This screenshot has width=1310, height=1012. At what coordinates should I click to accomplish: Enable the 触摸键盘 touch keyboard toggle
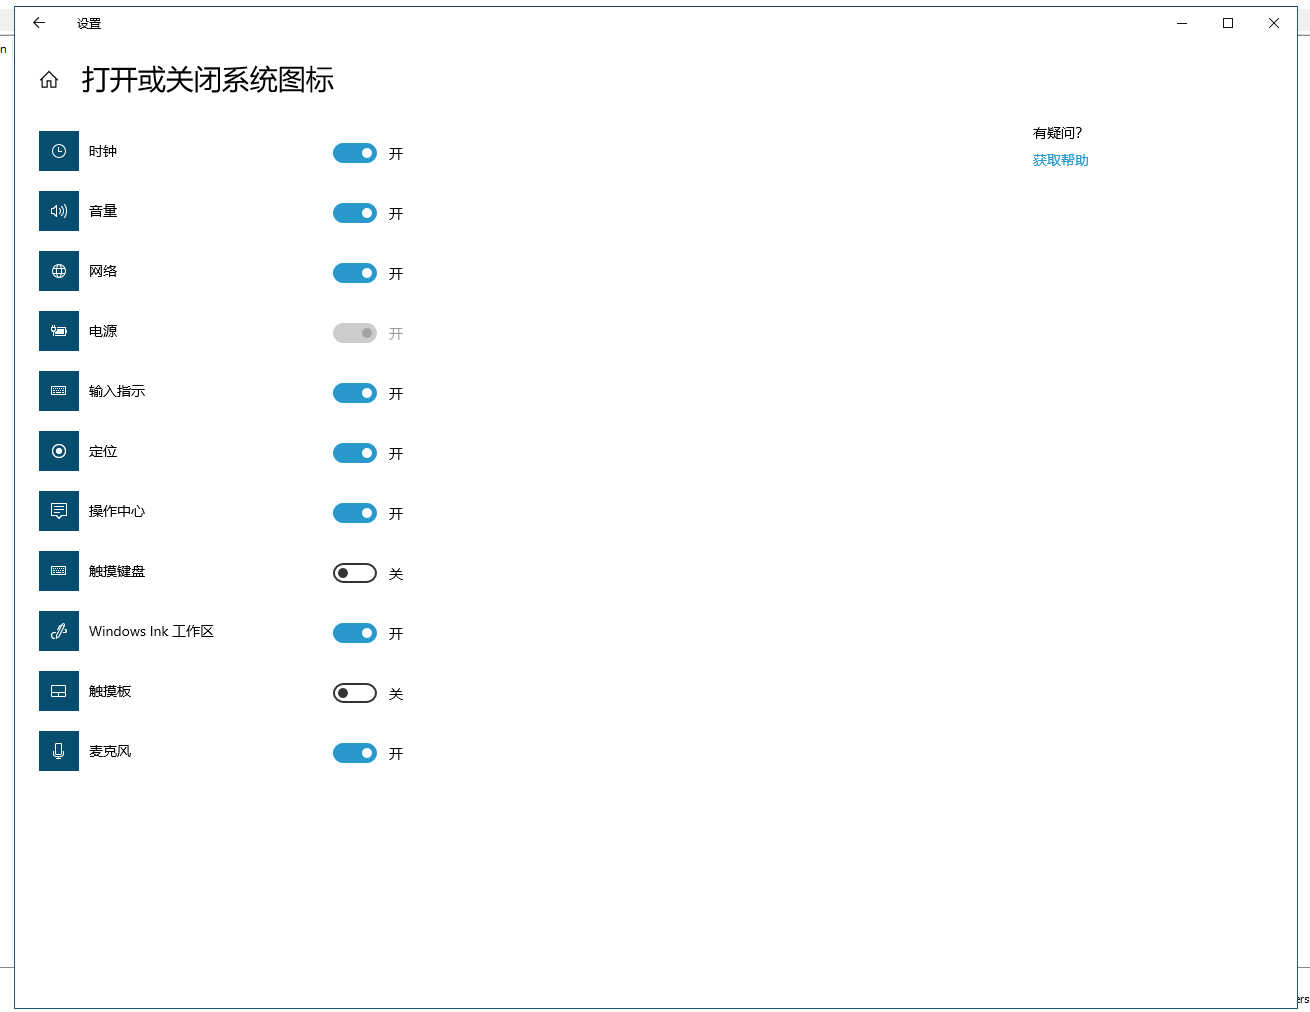click(x=355, y=573)
